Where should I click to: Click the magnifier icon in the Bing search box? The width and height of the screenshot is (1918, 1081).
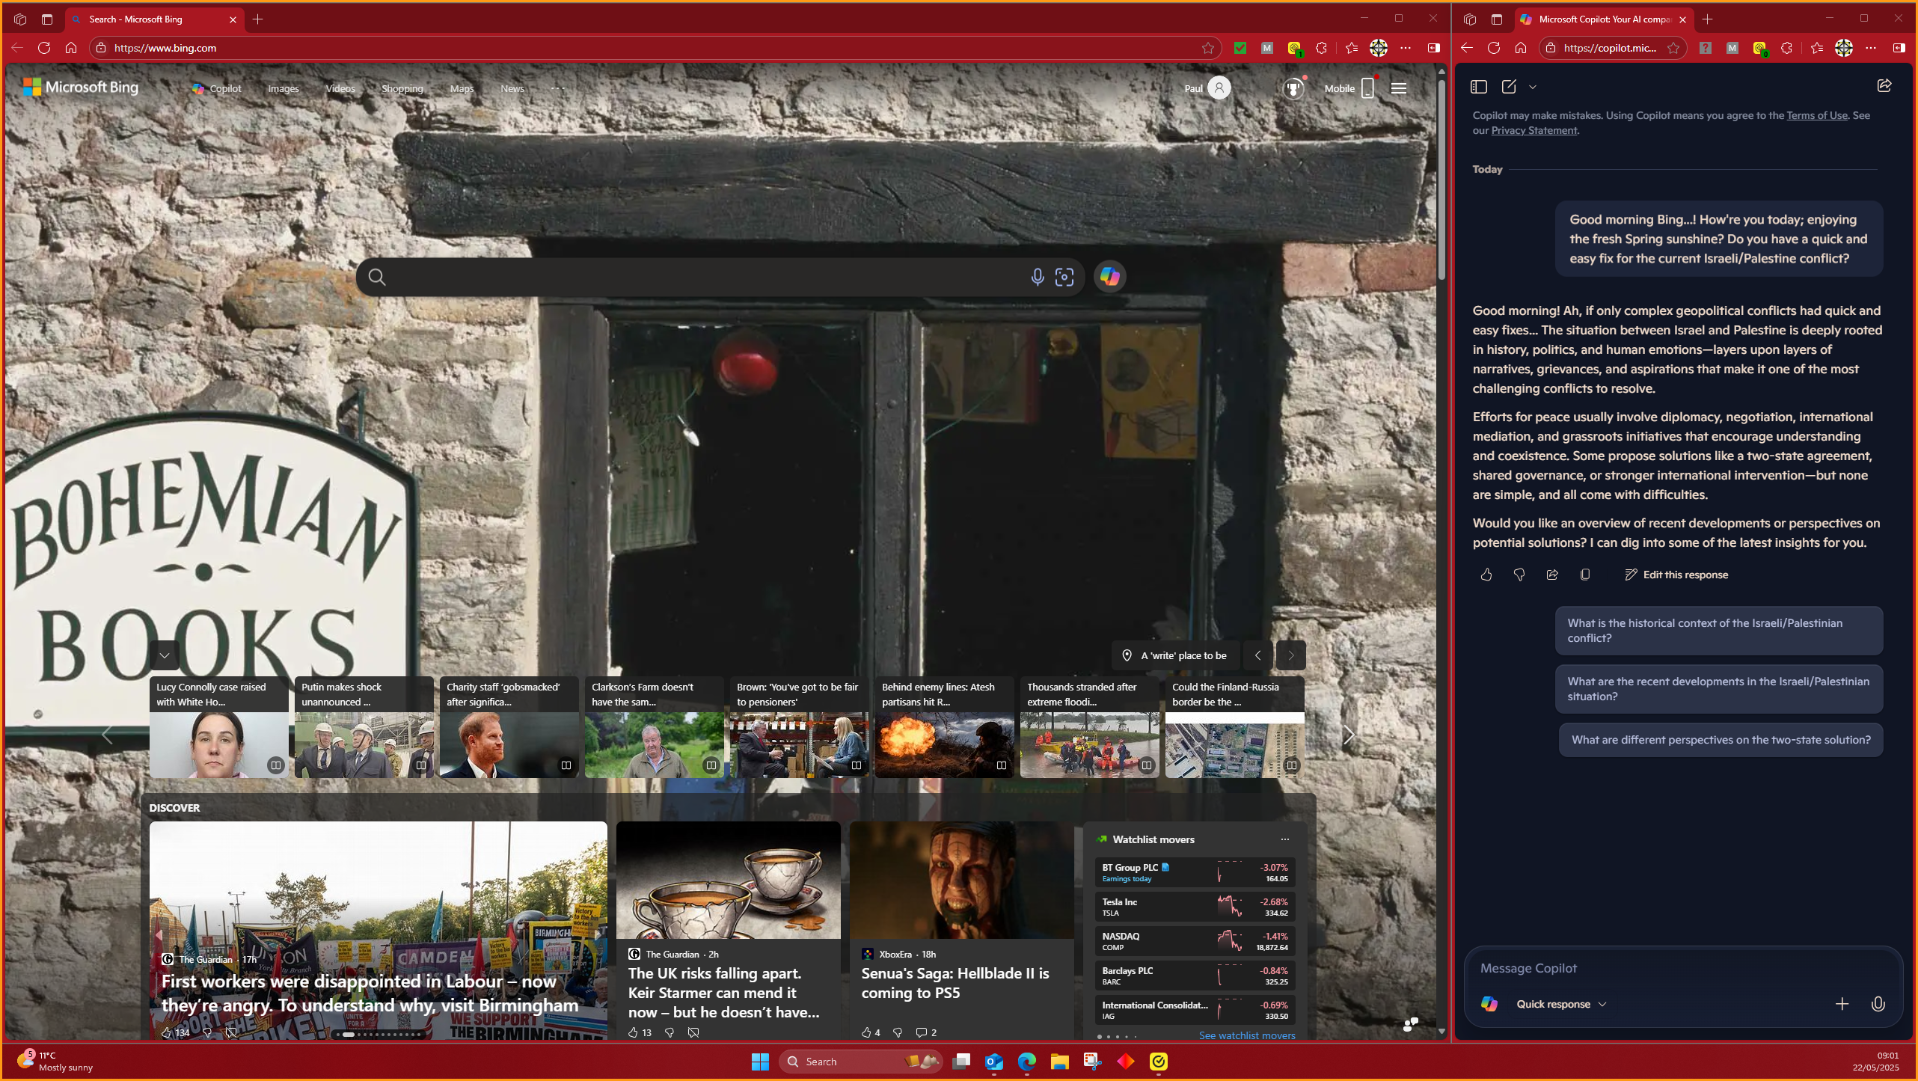[x=376, y=277]
